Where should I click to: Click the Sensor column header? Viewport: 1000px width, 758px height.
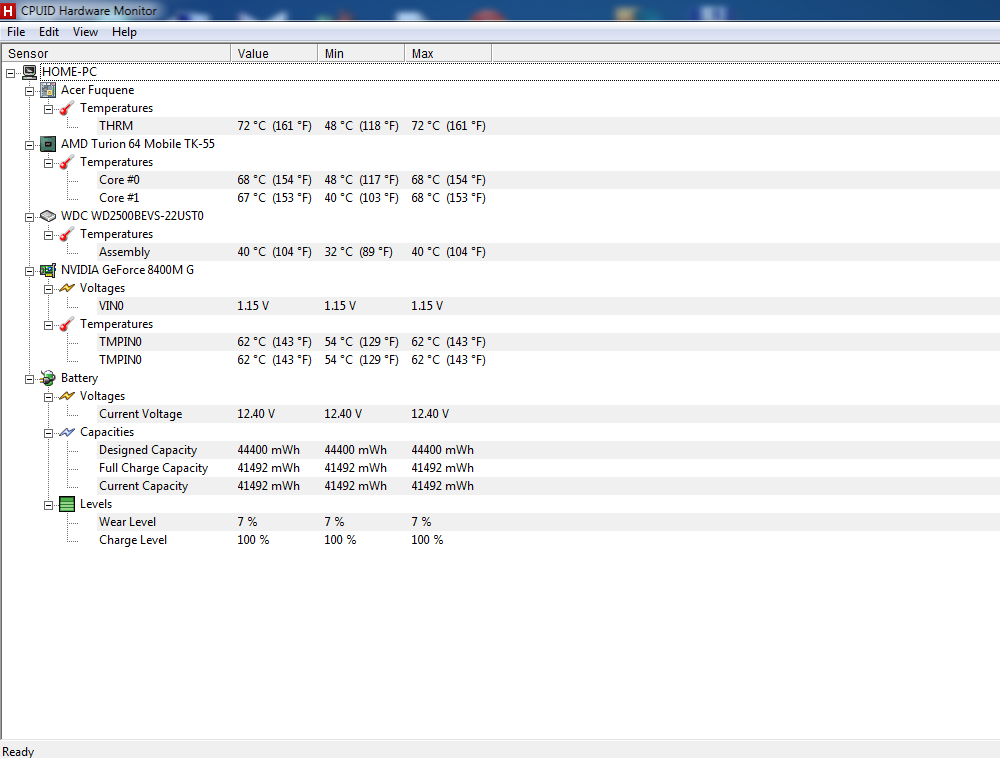click(x=116, y=54)
